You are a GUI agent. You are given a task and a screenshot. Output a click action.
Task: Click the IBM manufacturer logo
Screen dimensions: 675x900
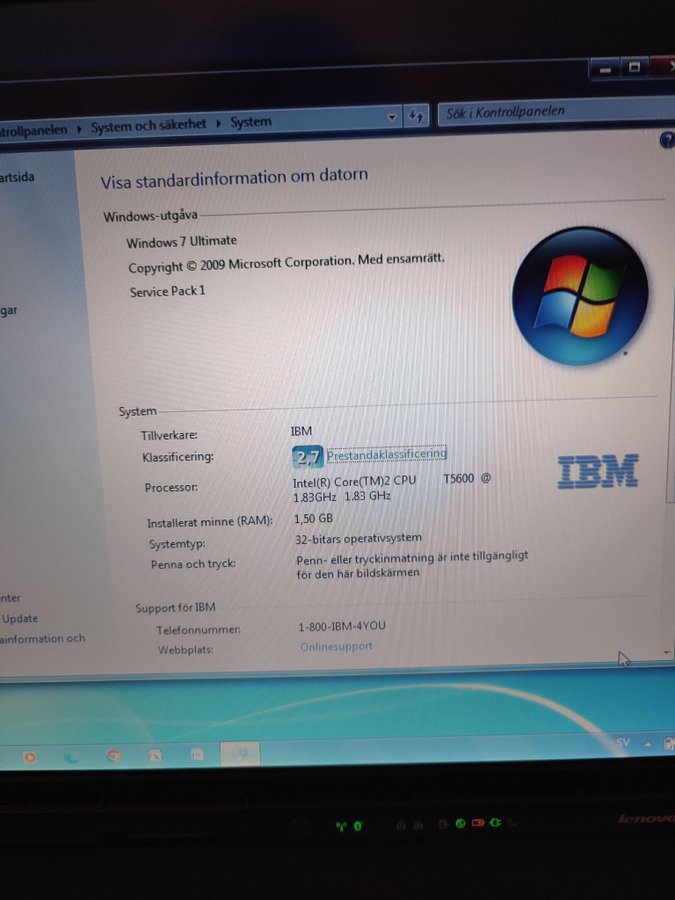pyautogui.click(x=597, y=472)
